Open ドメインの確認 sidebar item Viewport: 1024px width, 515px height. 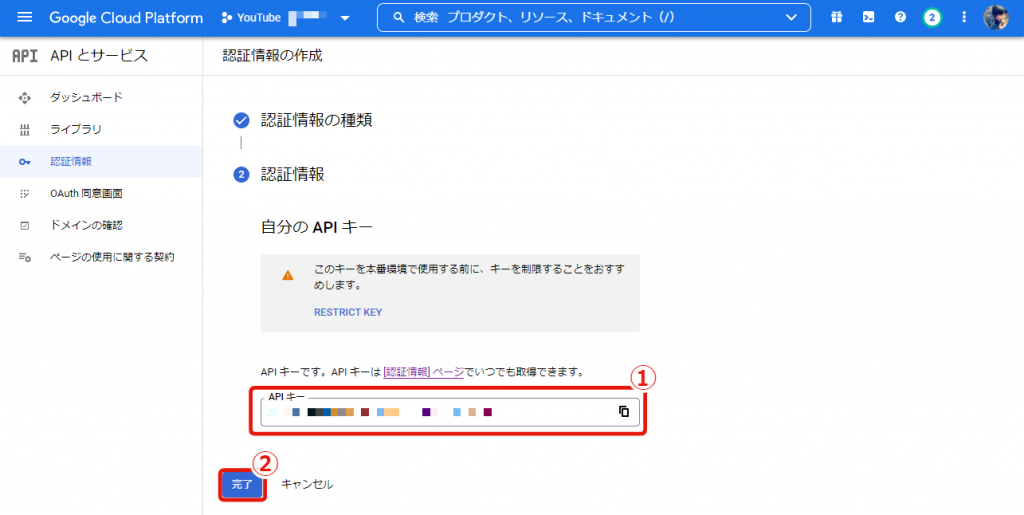(86, 225)
